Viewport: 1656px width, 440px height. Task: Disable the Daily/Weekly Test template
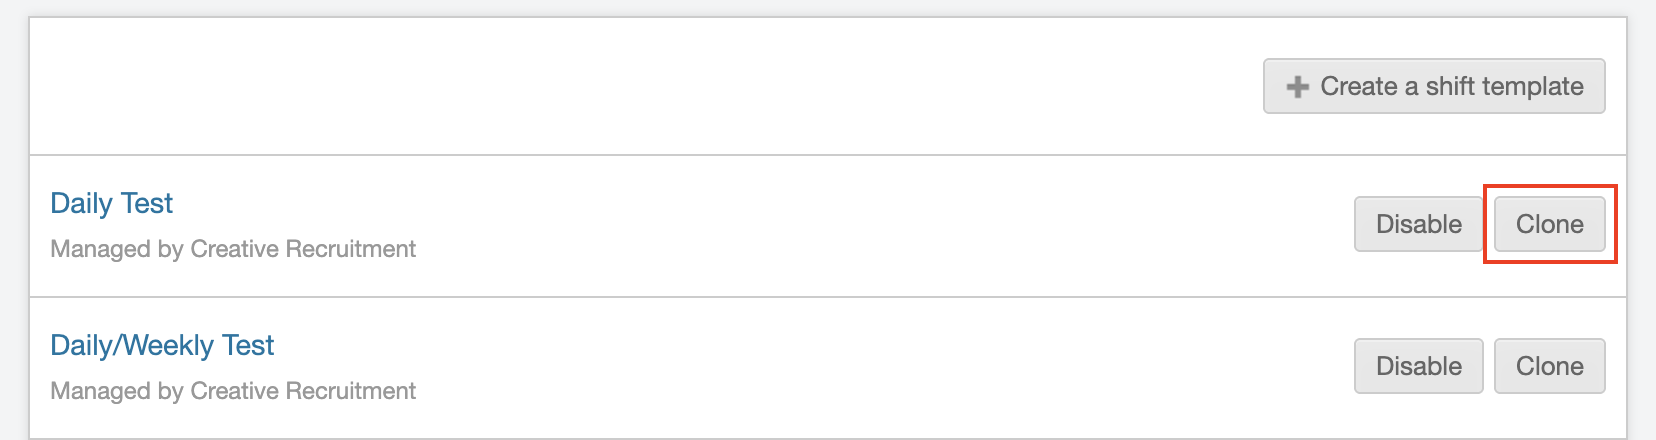coord(1418,366)
